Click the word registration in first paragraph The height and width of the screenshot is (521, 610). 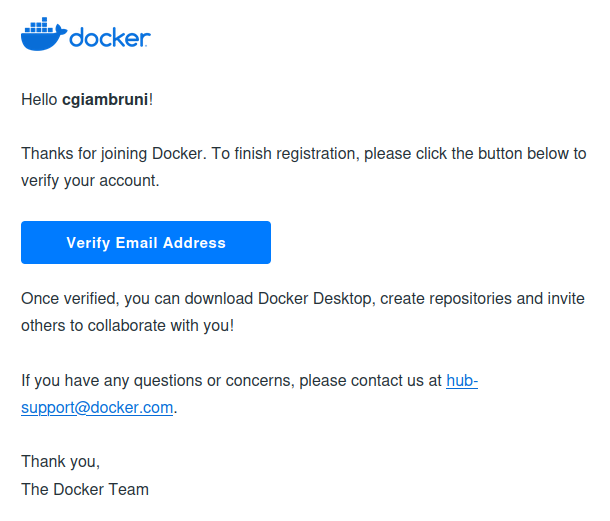pyautogui.click(x=315, y=154)
